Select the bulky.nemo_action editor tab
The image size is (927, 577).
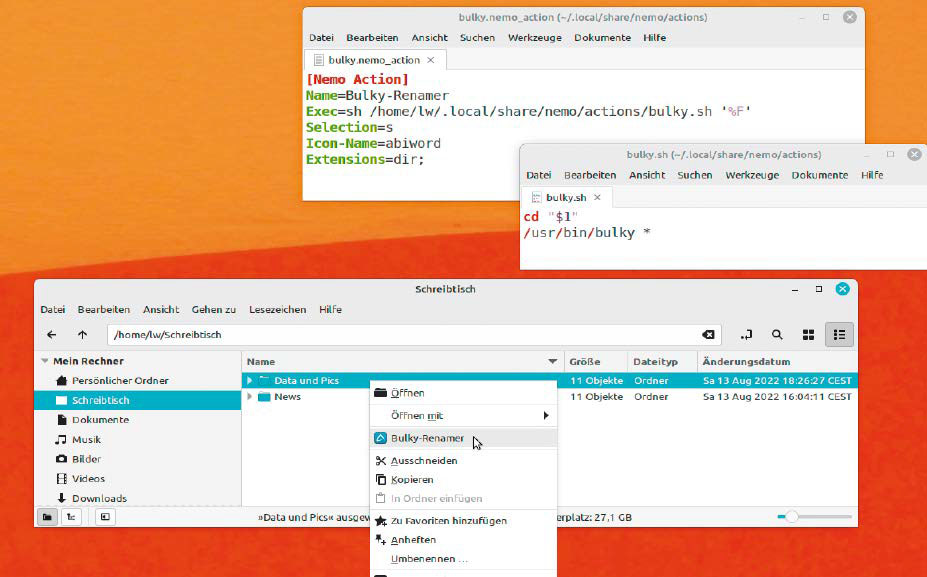point(374,60)
